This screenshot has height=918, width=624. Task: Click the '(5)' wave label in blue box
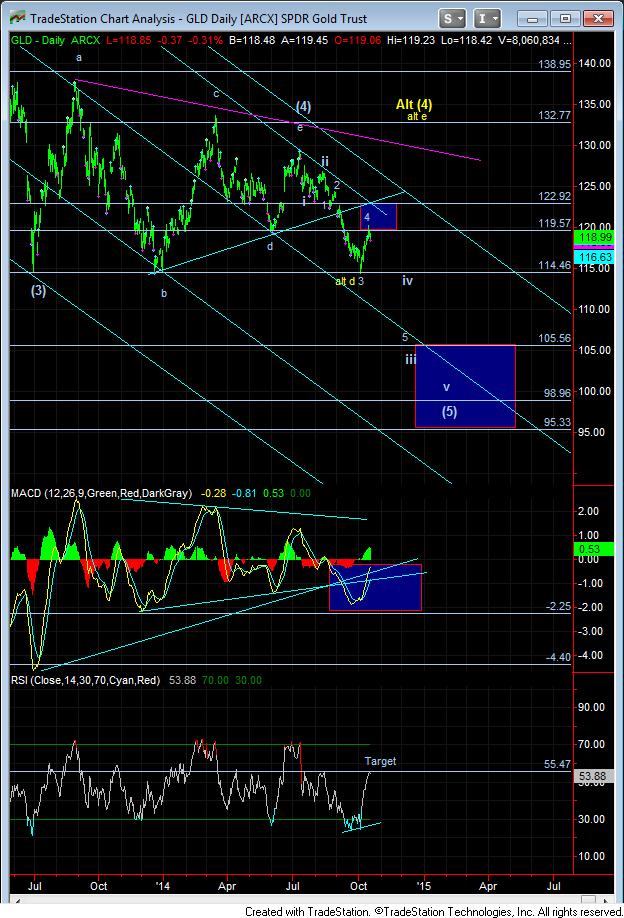(449, 412)
